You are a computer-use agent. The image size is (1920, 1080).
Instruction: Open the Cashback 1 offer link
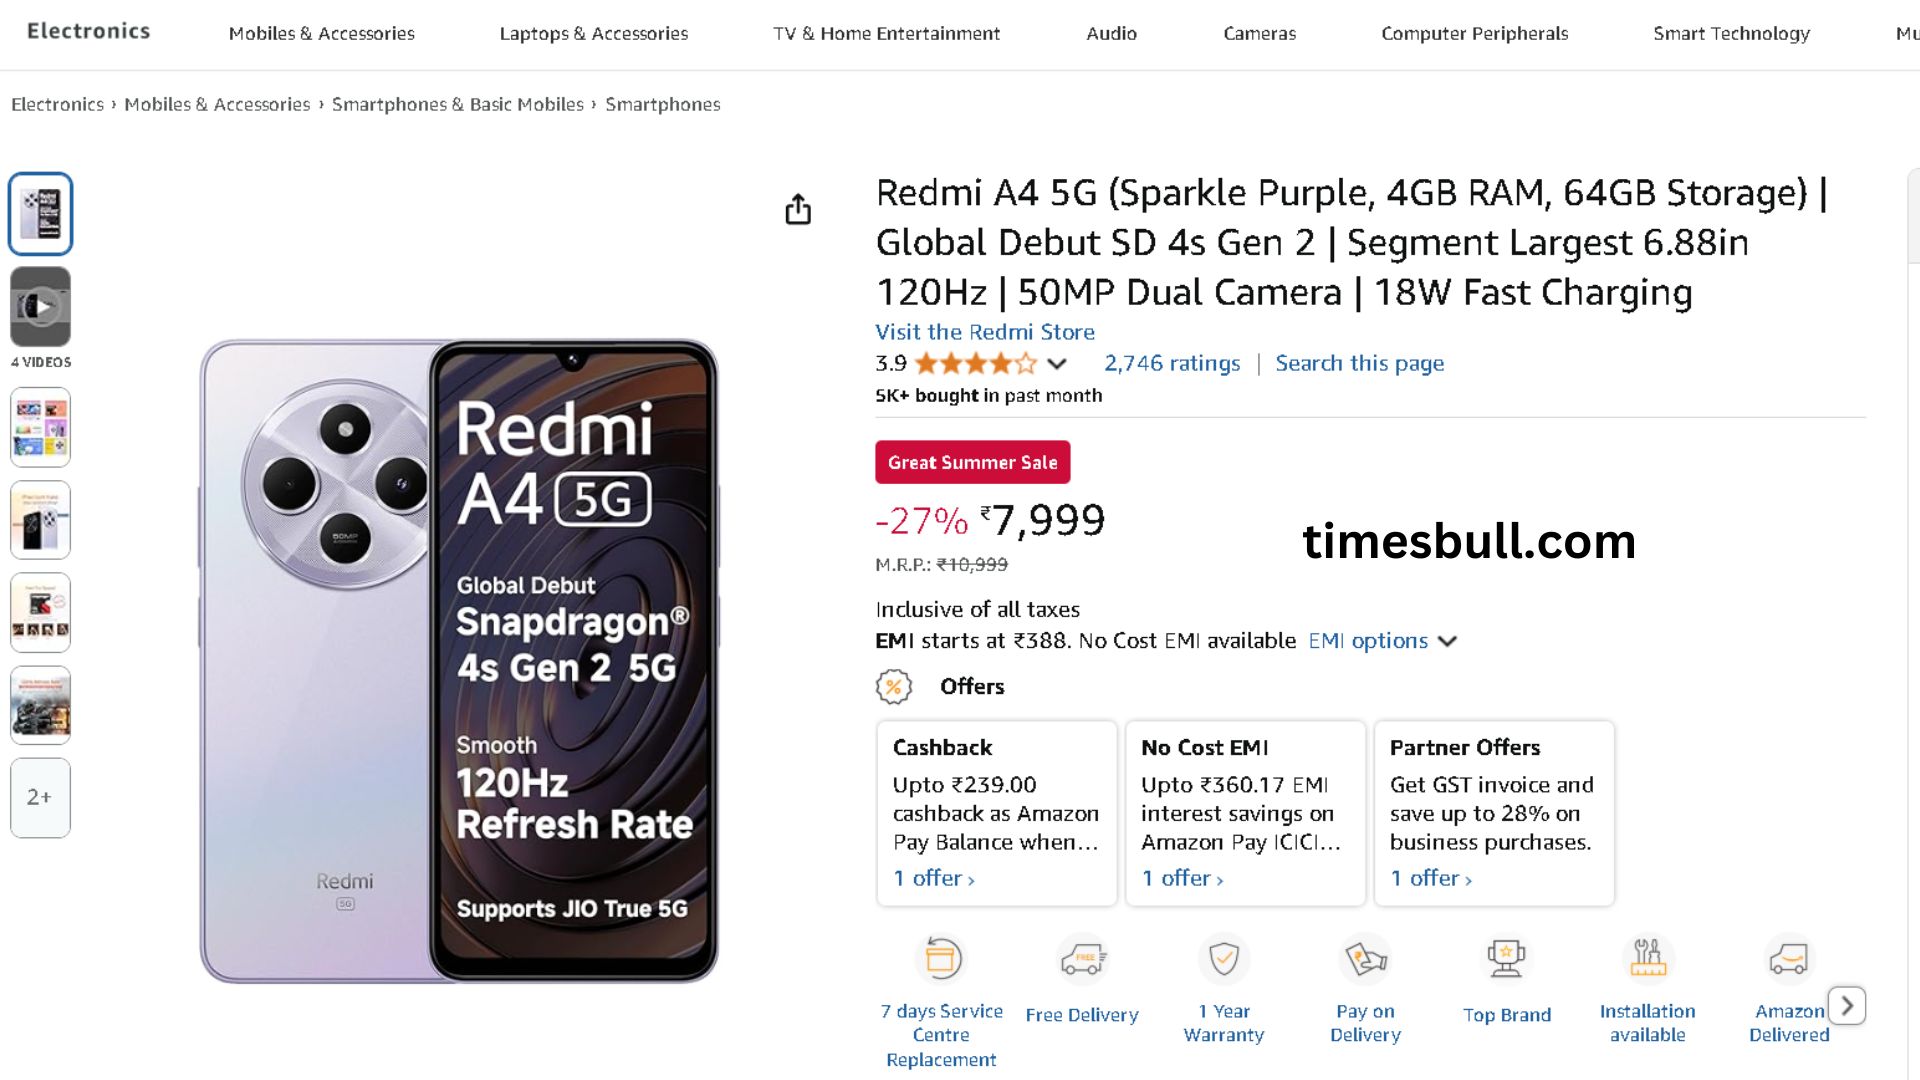pos(934,878)
